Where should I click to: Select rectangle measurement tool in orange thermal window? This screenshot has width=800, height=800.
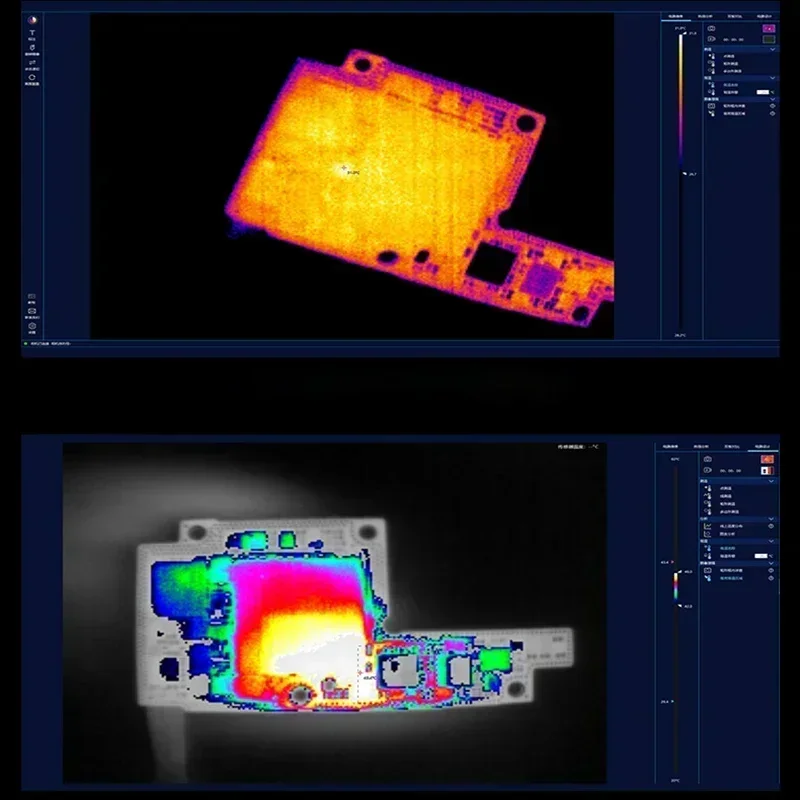tap(712, 64)
